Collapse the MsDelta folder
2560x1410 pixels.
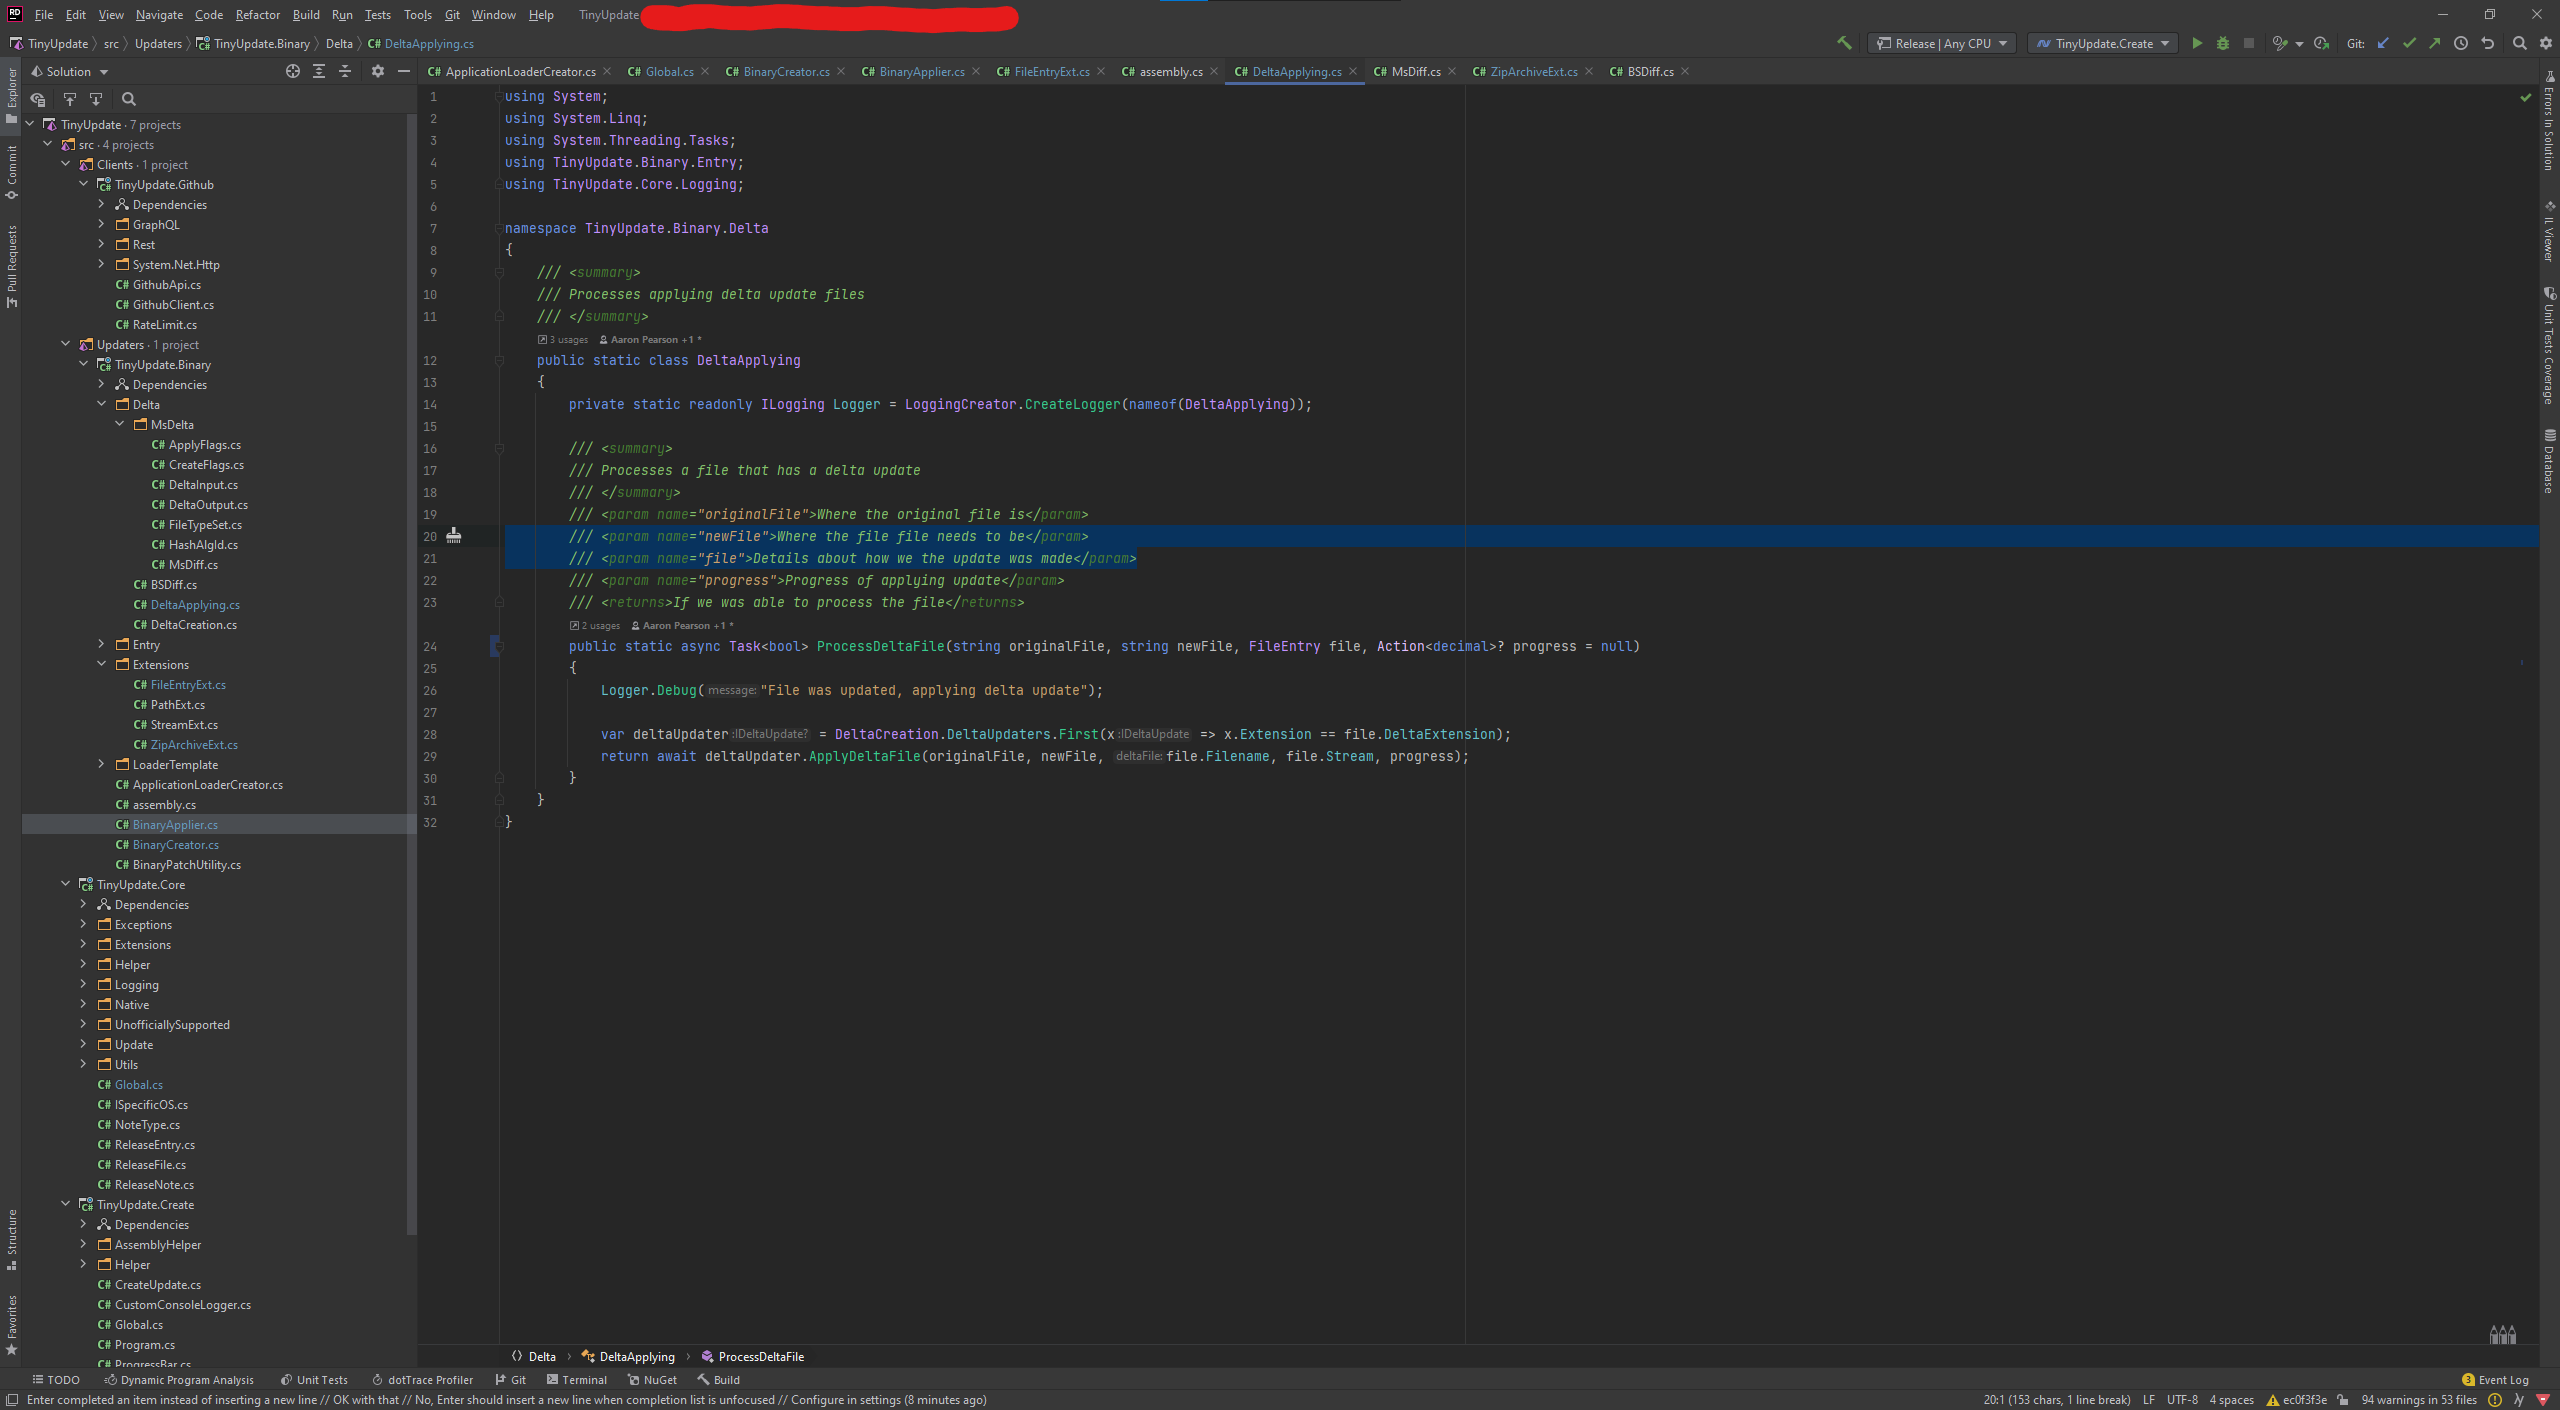(x=120, y=424)
